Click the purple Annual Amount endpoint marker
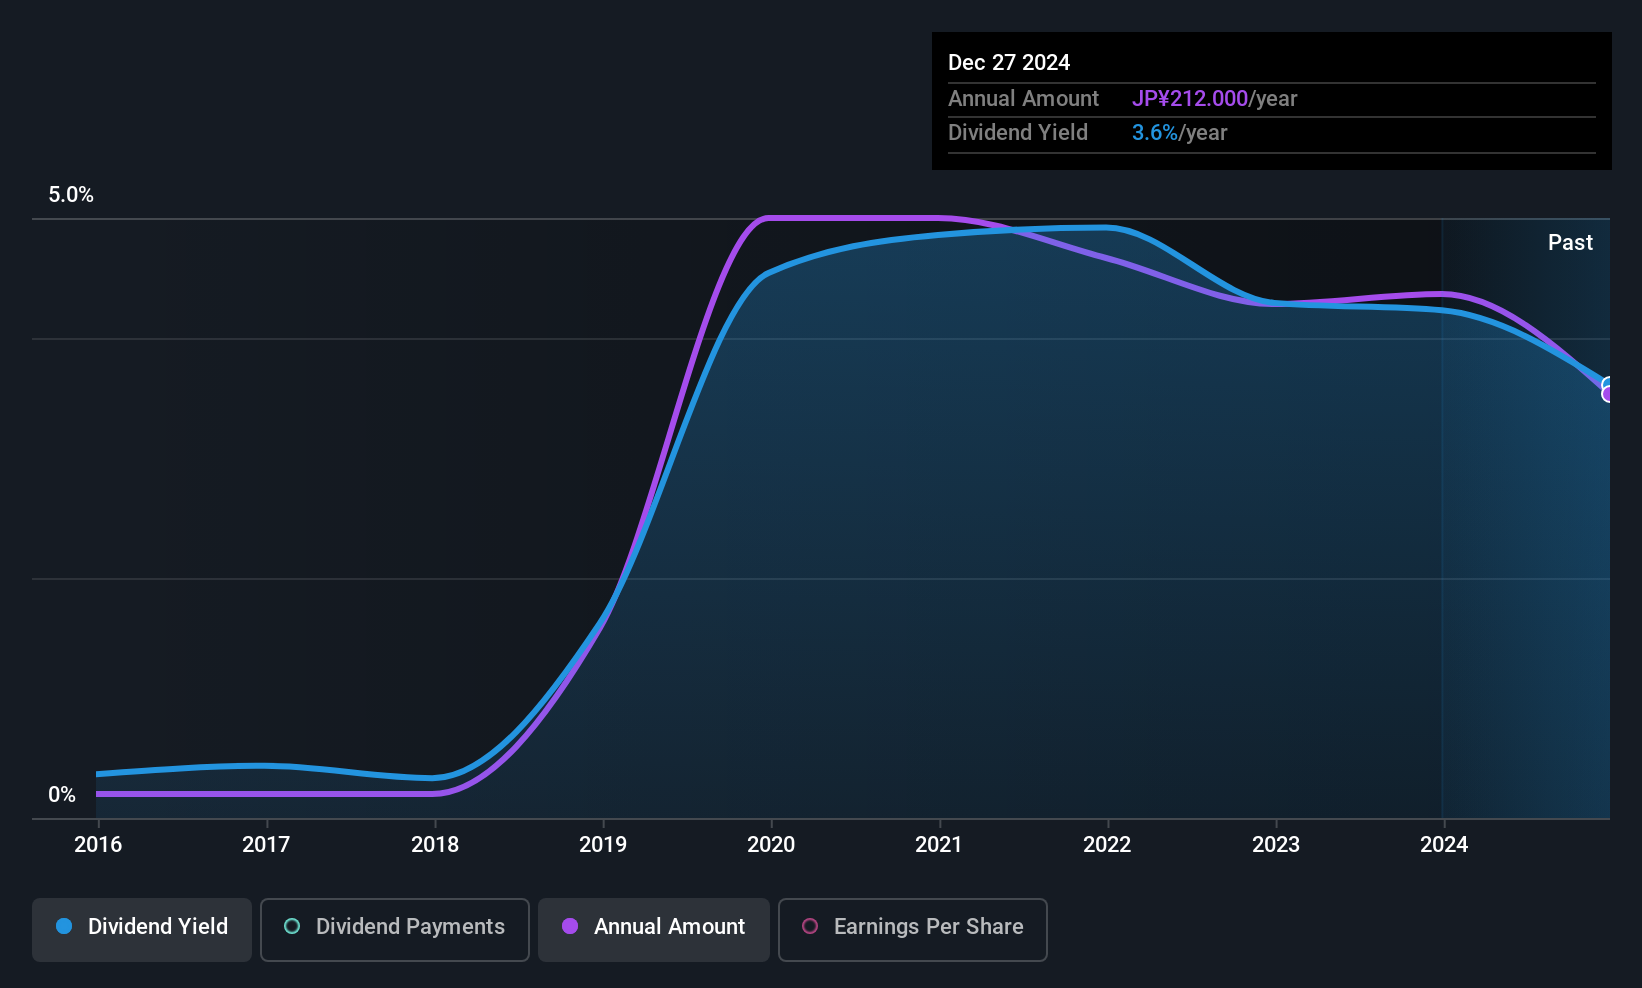Image resolution: width=1642 pixels, height=988 pixels. coord(1608,394)
